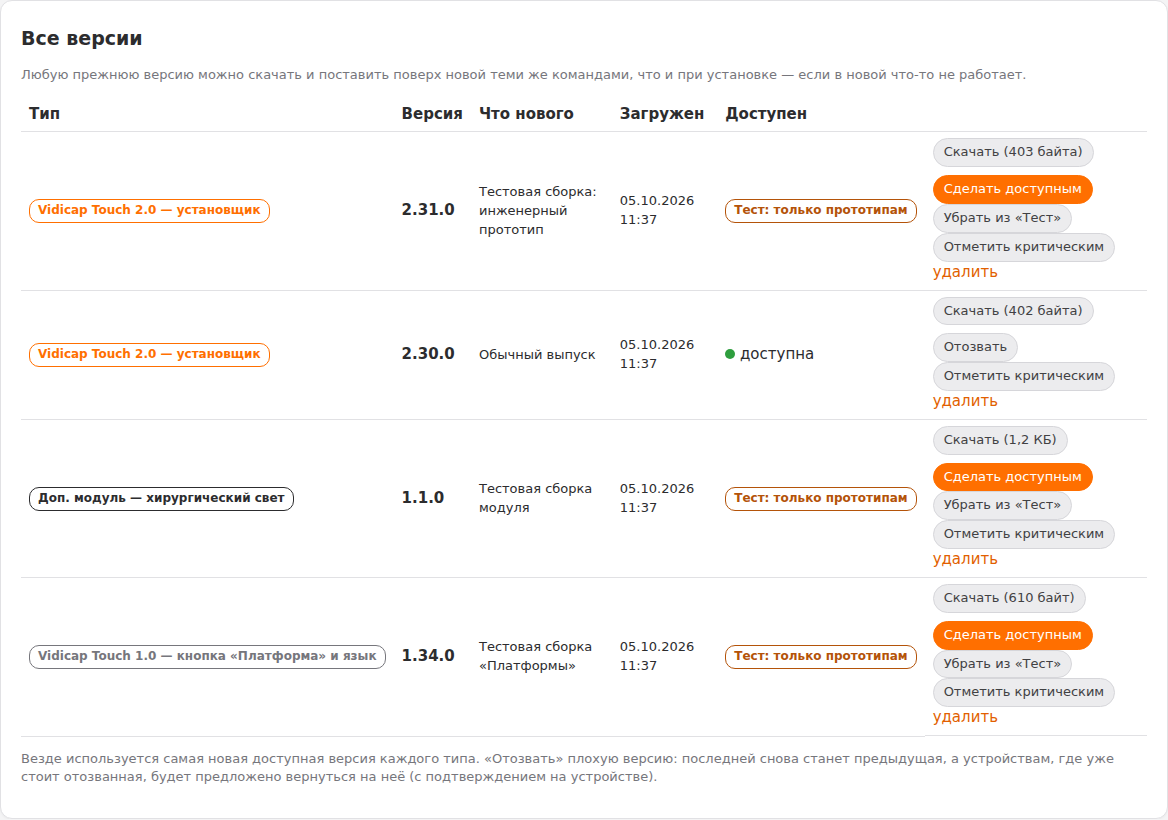Click «Сделать доступным» for version 1.1.0

point(1012,477)
